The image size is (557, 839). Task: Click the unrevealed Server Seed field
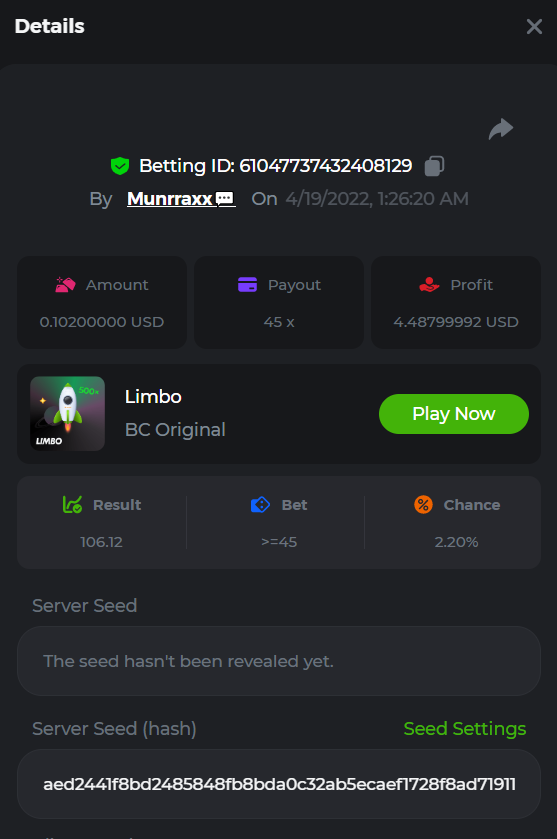pyautogui.click(x=279, y=661)
